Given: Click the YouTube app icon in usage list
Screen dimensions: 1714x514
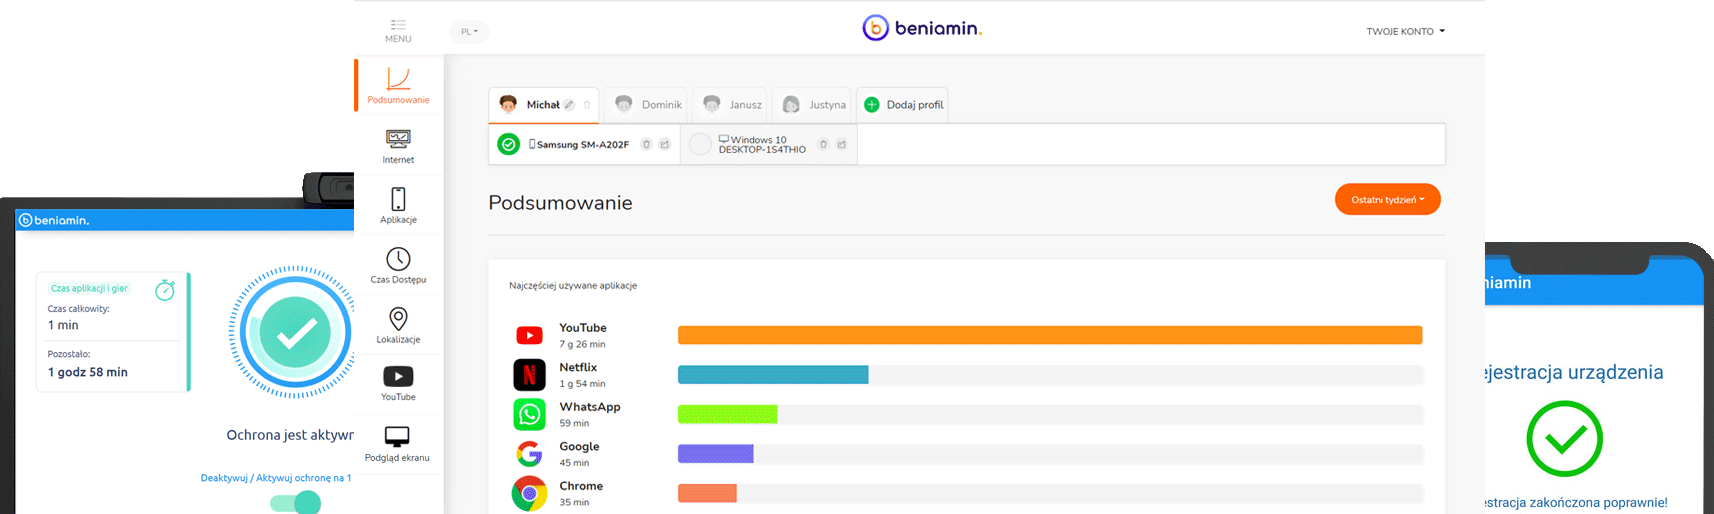Looking at the screenshot, I should tap(529, 335).
